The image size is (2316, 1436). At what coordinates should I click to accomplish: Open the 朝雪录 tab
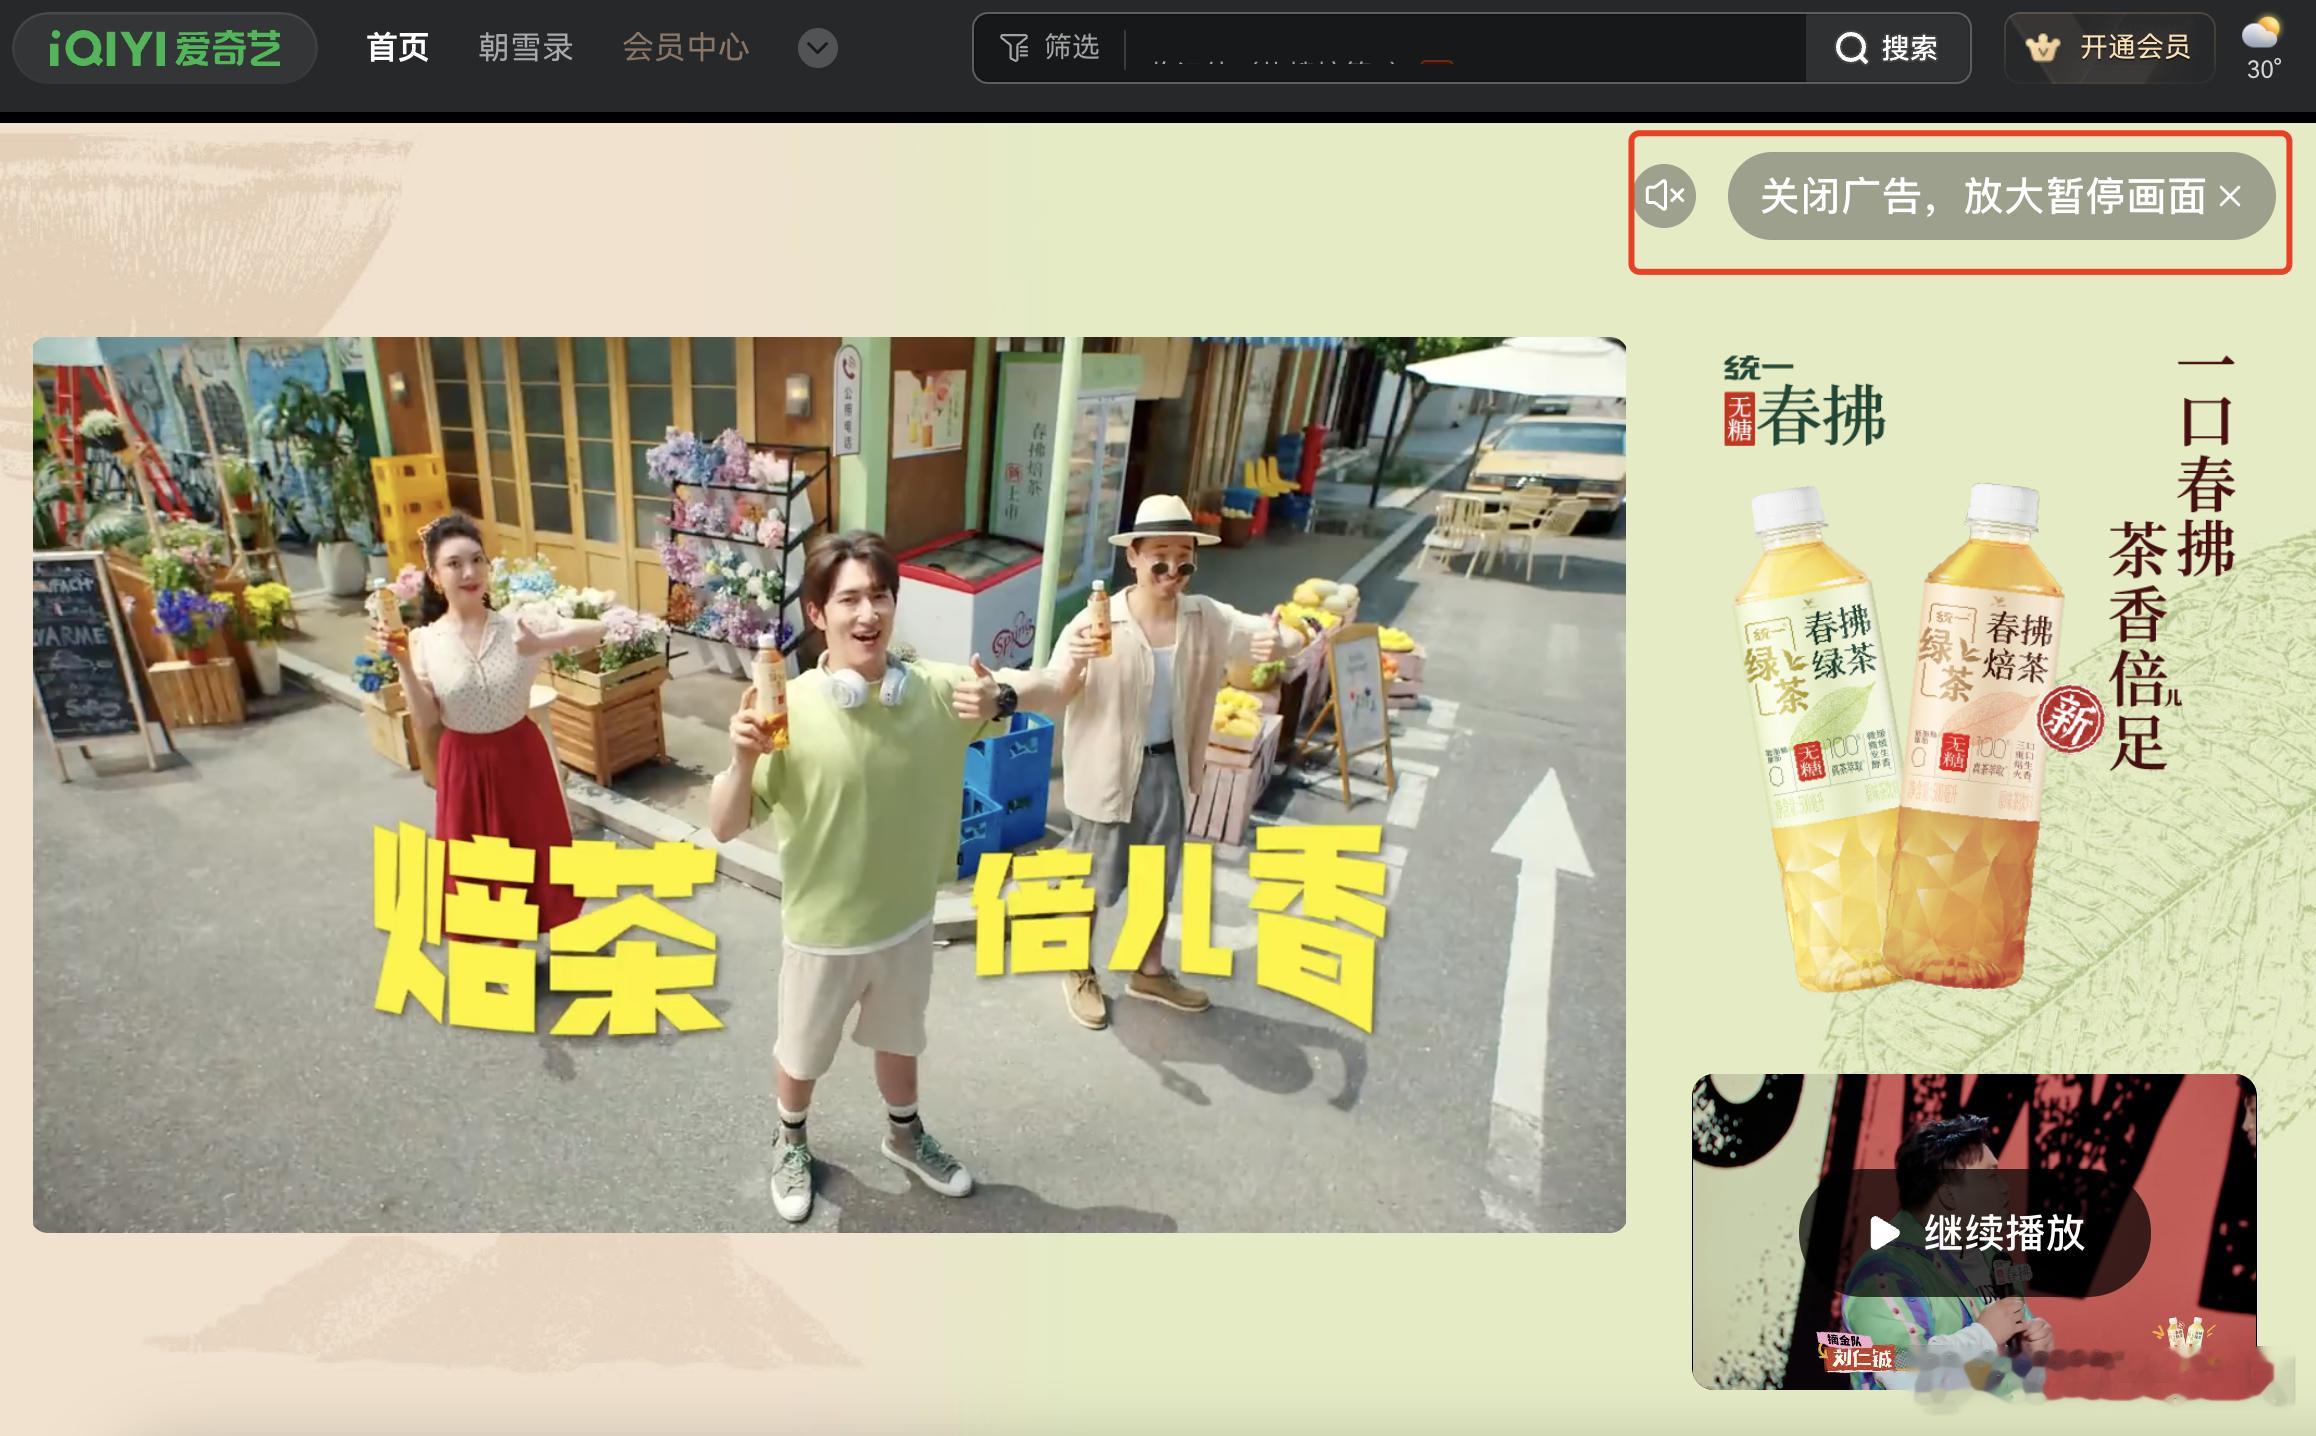525,47
